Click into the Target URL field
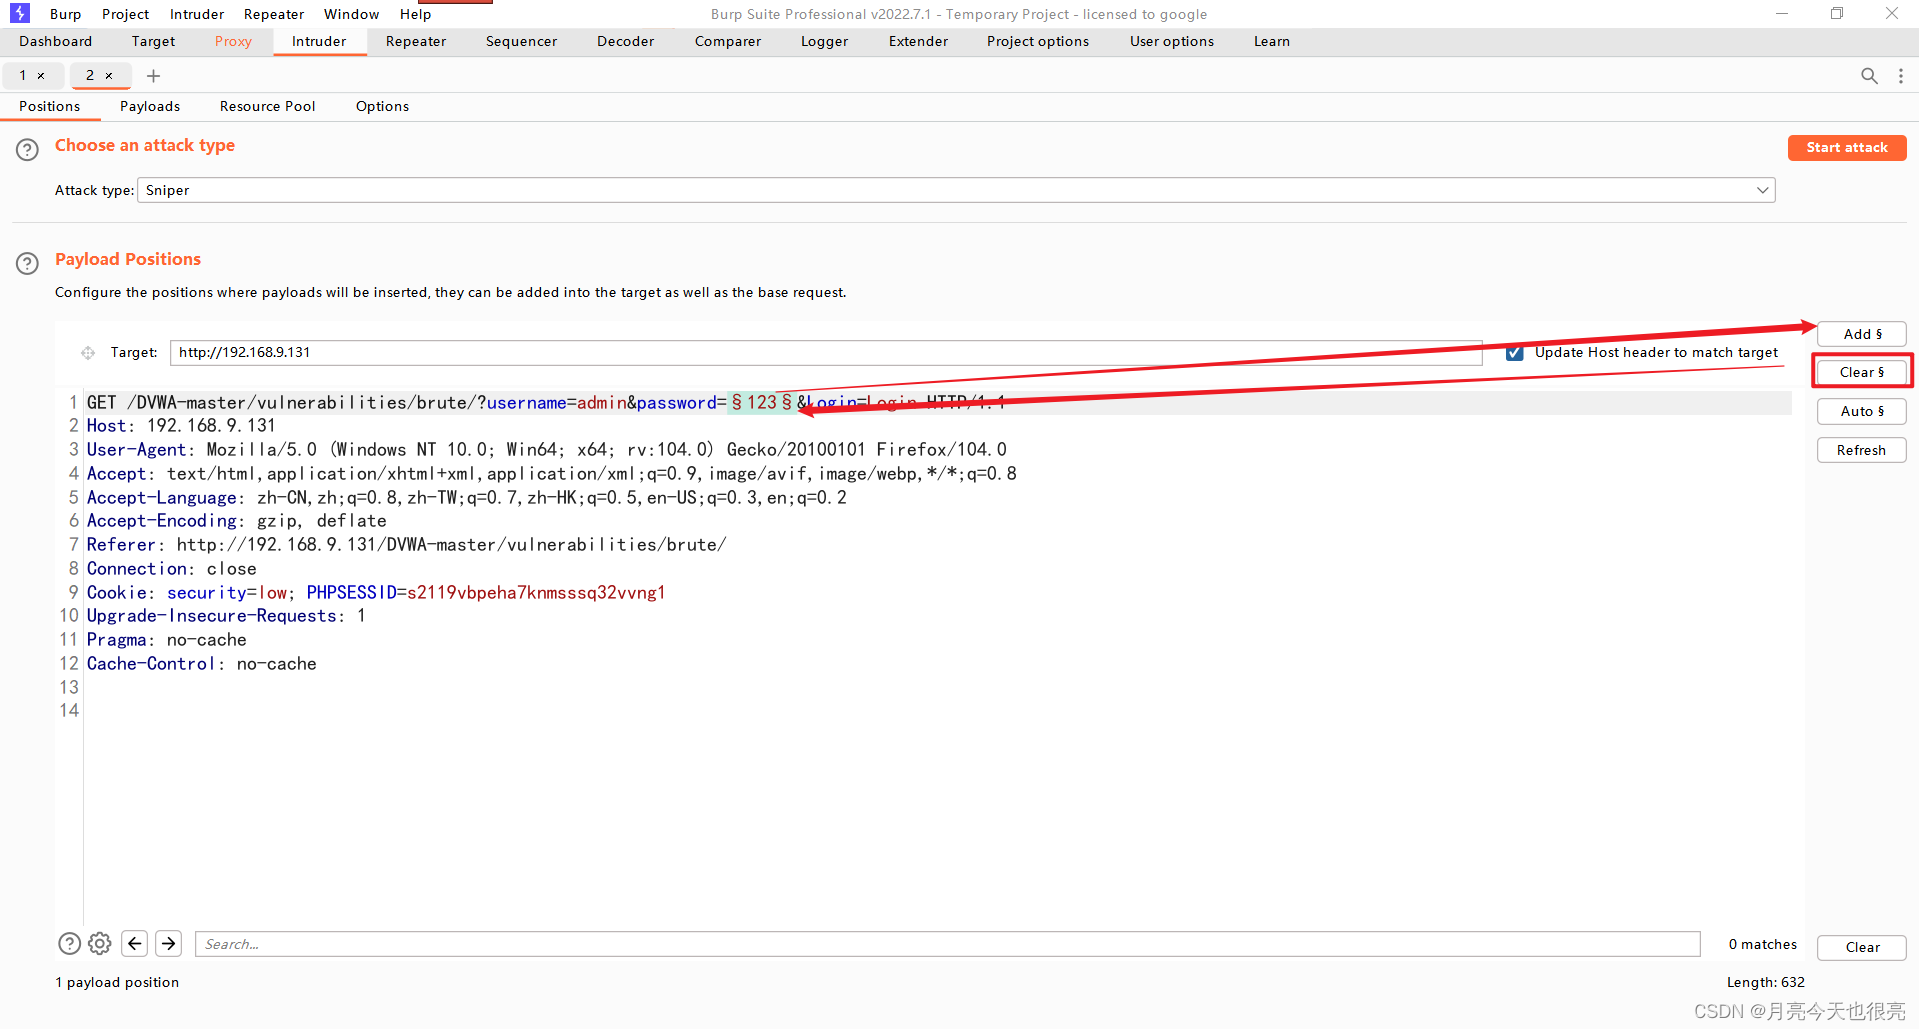This screenshot has height=1030, width=1920. [826, 353]
